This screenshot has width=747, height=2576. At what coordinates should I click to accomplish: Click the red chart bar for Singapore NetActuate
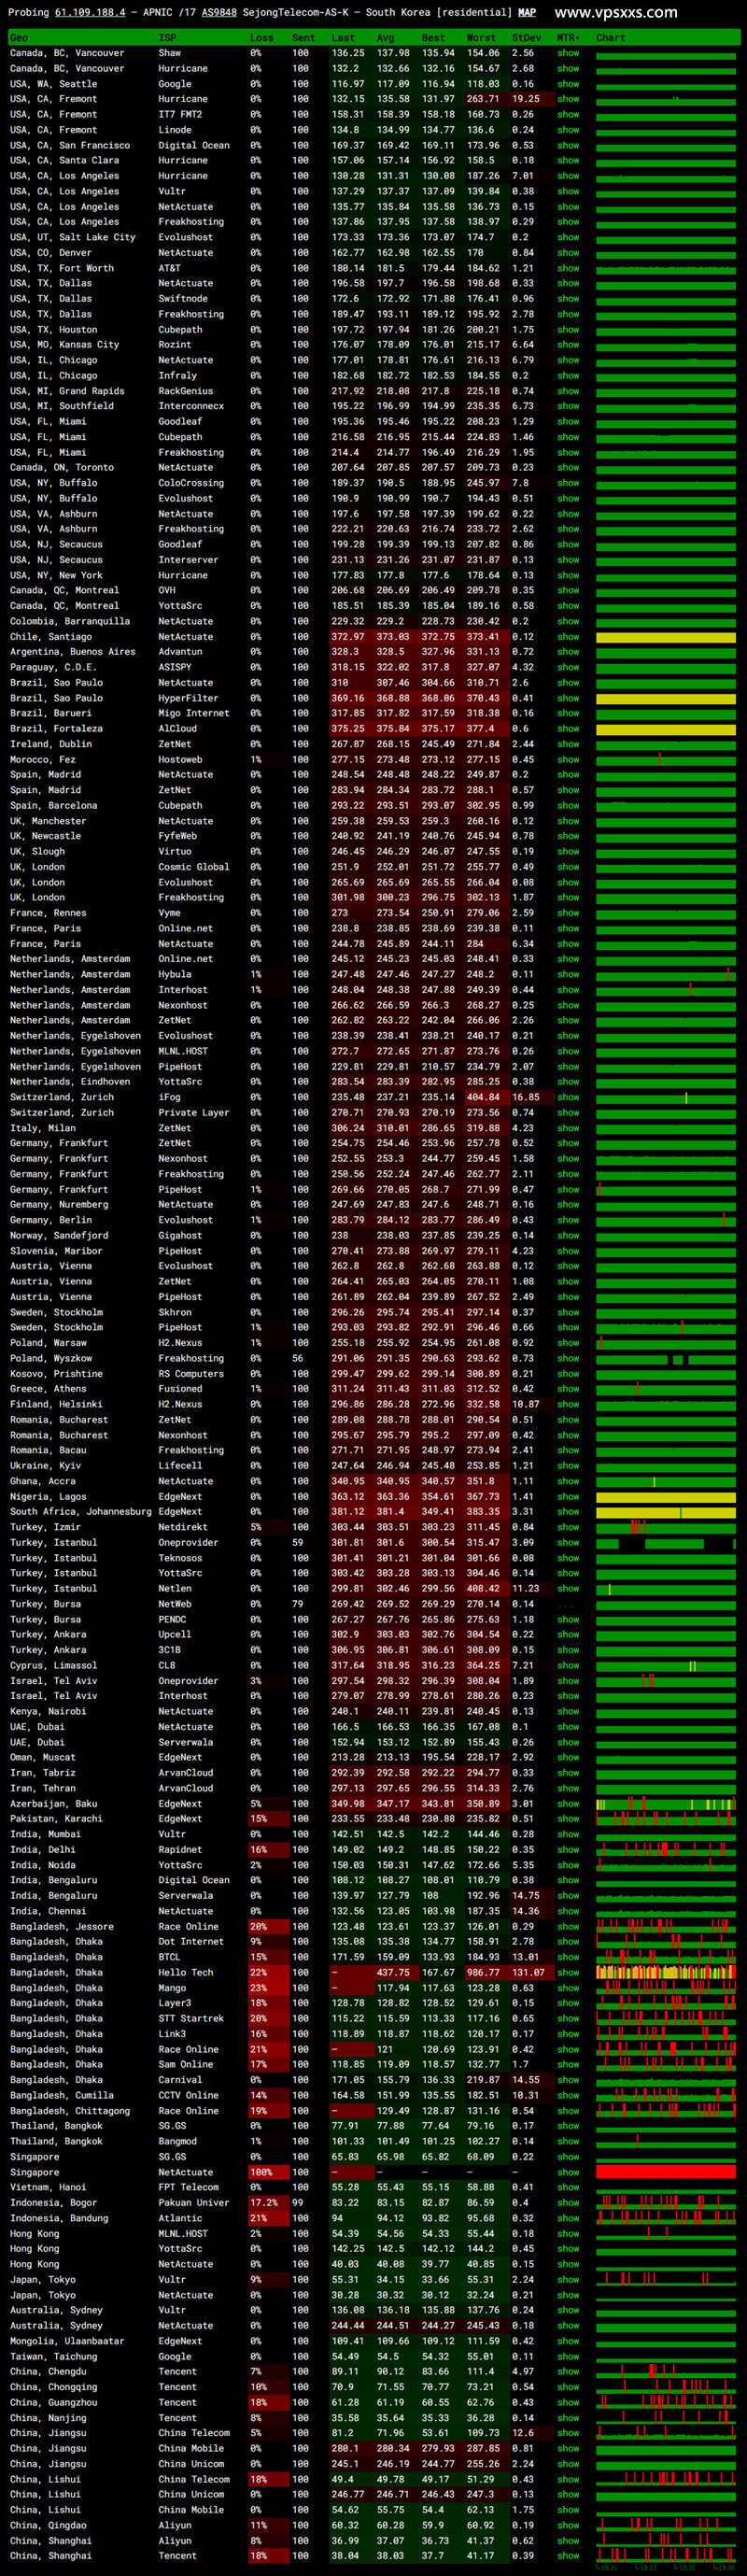pyautogui.click(x=666, y=2172)
